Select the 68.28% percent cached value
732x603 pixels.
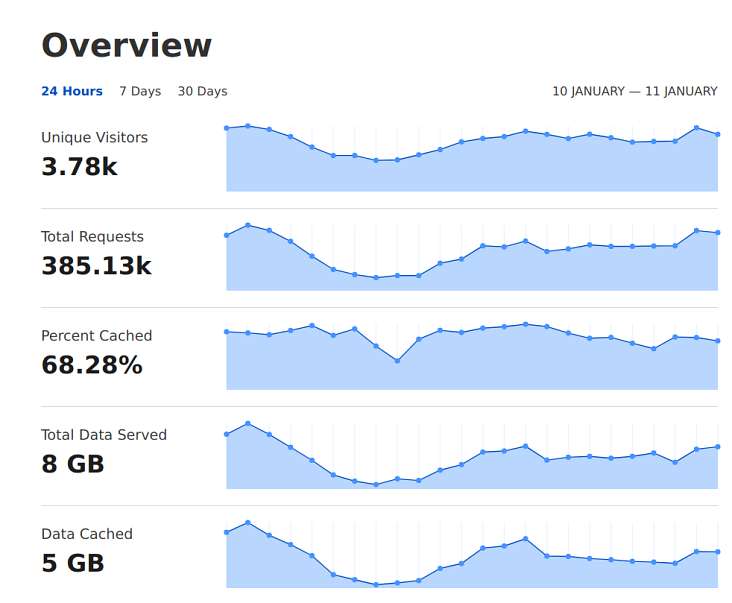92,365
